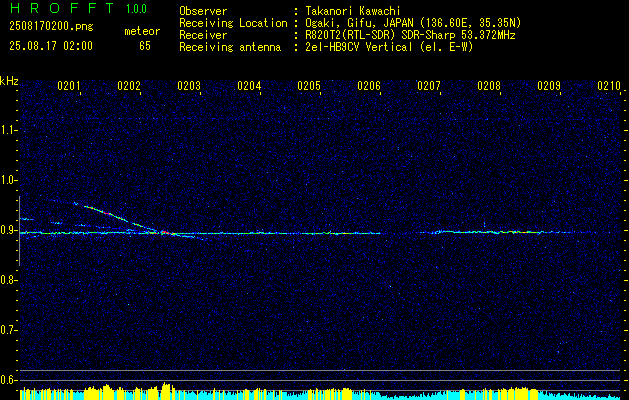Click frequency axis label 0.6
Image resolution: width=629 pixels, height=400 pixels.
click(8, 380)
